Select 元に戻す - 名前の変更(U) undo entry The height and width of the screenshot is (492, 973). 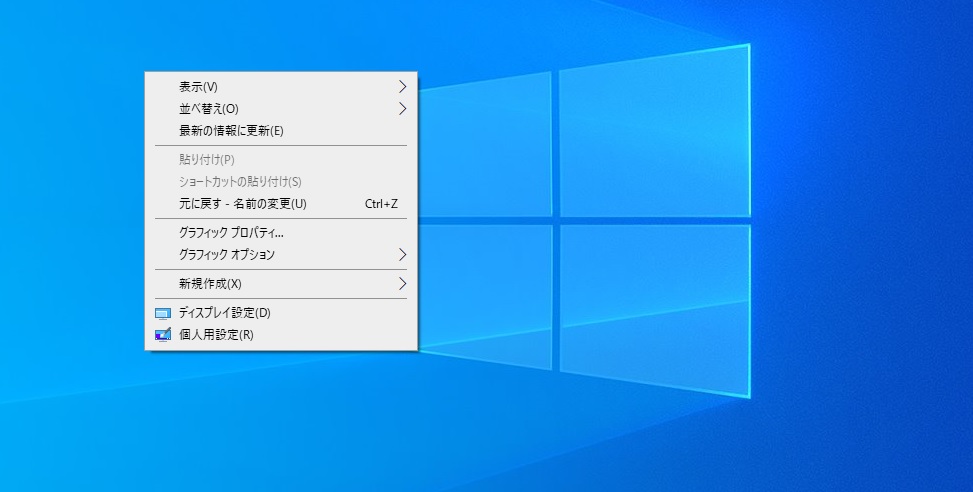281,204
